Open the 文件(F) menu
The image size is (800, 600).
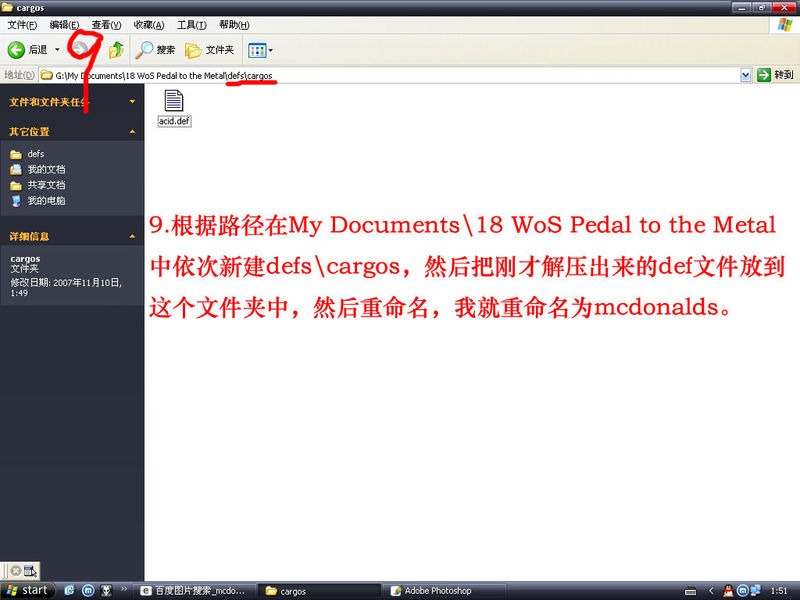[x=23, y=24]
